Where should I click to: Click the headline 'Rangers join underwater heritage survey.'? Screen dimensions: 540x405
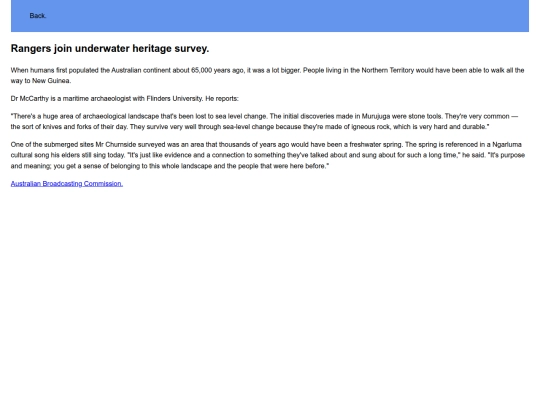click(110, 49)
